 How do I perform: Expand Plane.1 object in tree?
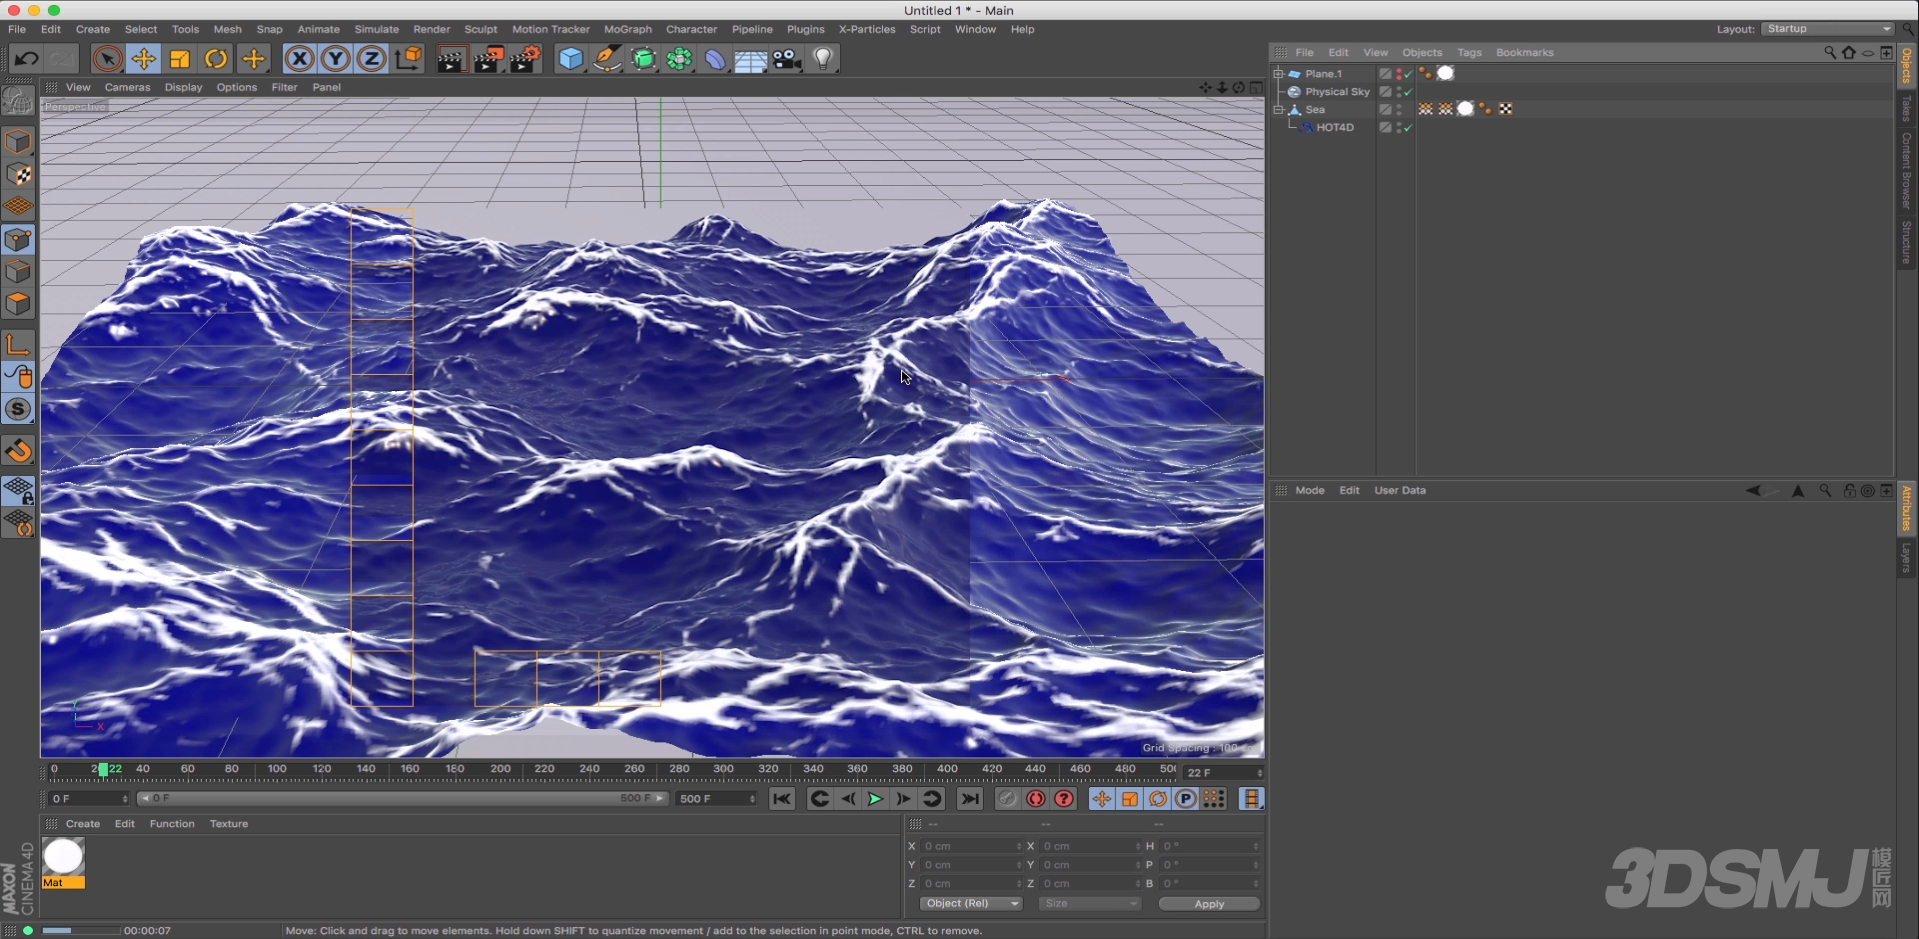click(x=1278, y=73)
